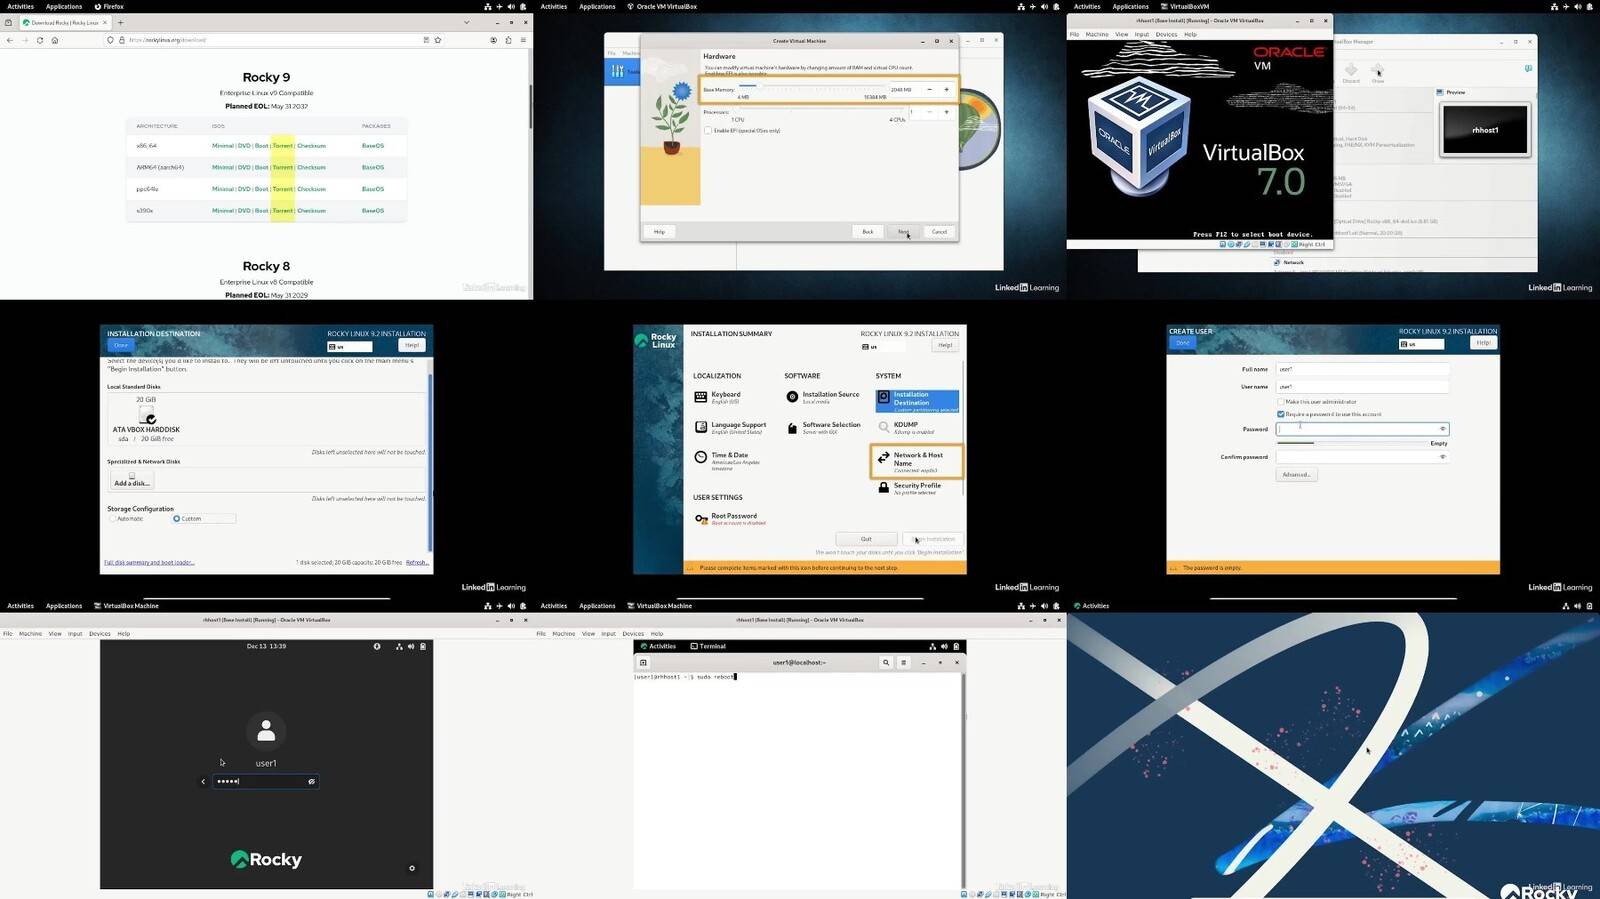Image resolution: width=1600 pixels, height=899 pixels.
Task: Open the Firefox hamburger menu
Action: pyautogui.click(x=523, y=40)
